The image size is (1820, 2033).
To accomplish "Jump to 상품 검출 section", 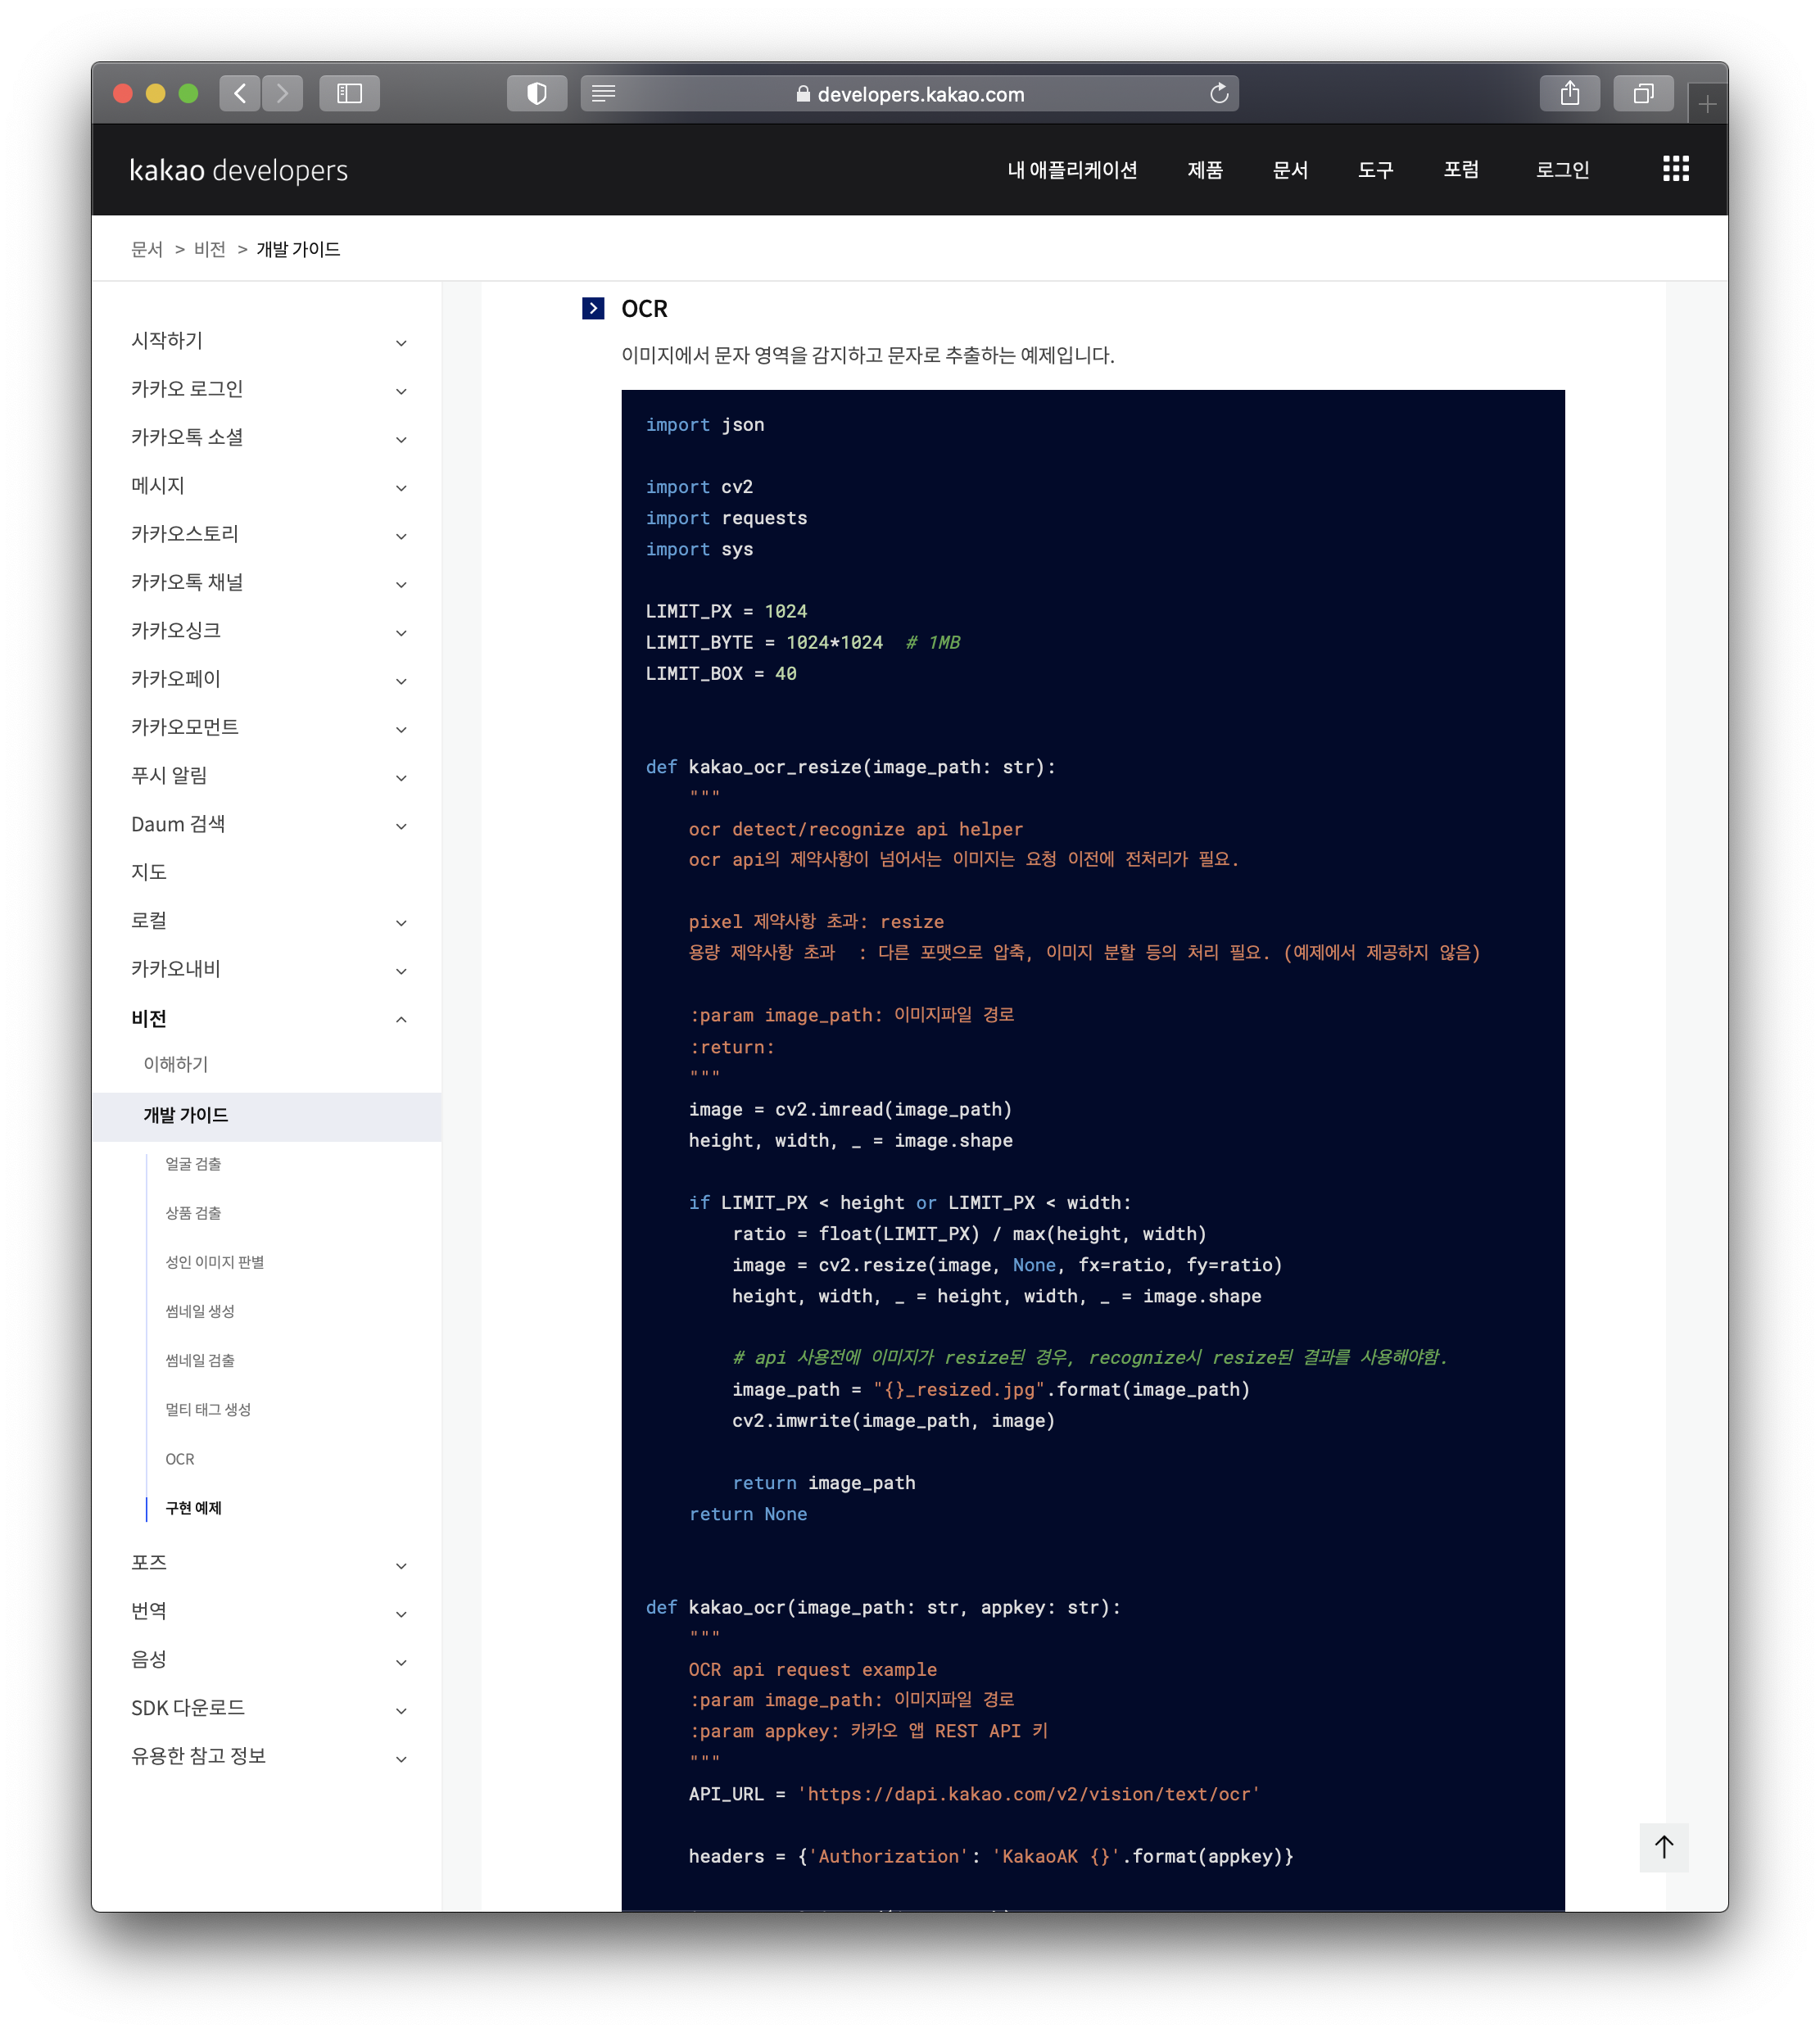I will (193, 1213).
